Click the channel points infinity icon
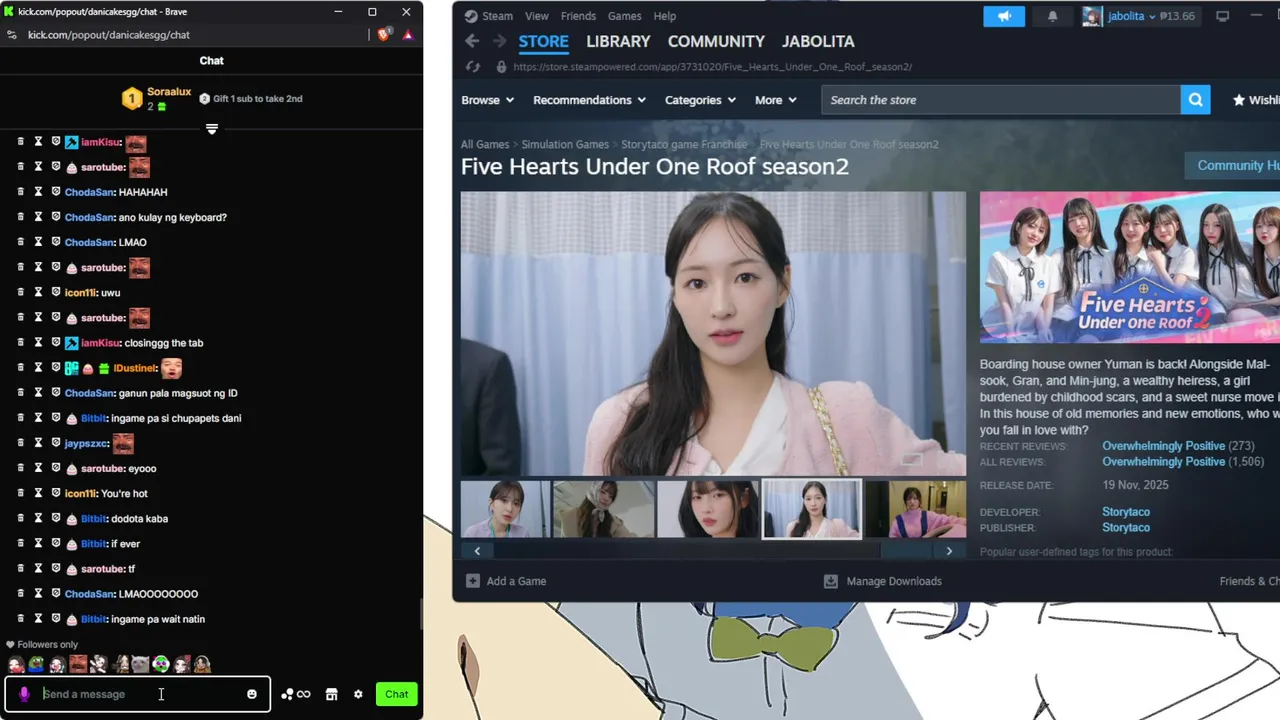This screenshot has width=1280, height=720. click(x=296, y=694)
